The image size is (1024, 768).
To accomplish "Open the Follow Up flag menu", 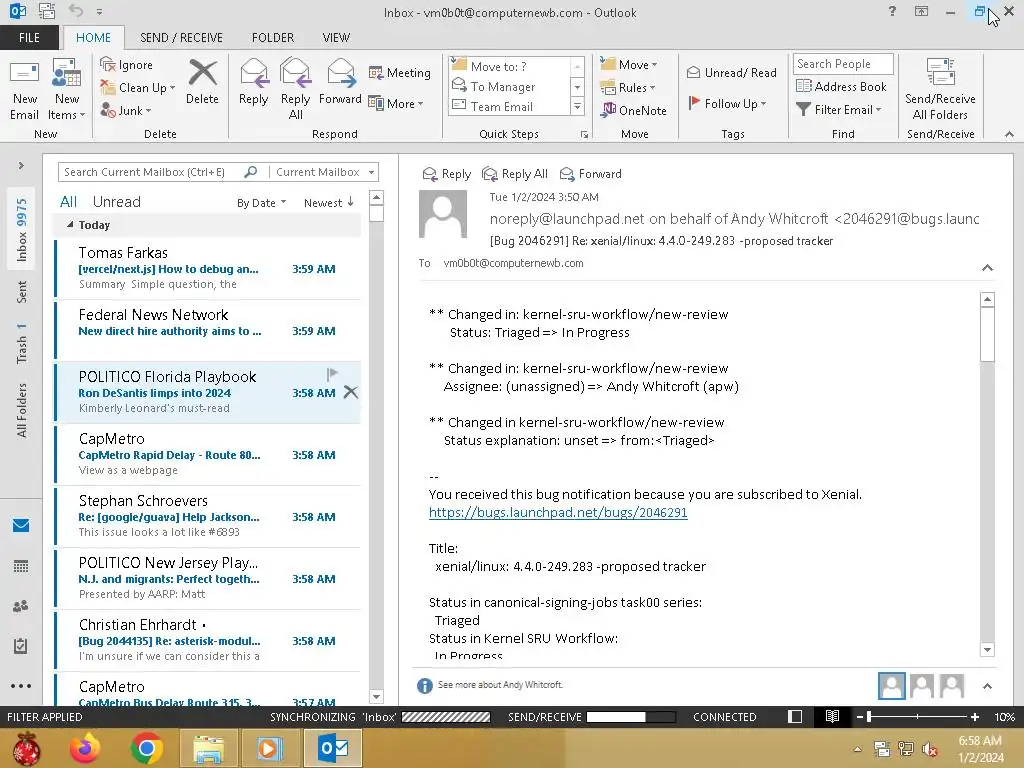I will (727, 103).
